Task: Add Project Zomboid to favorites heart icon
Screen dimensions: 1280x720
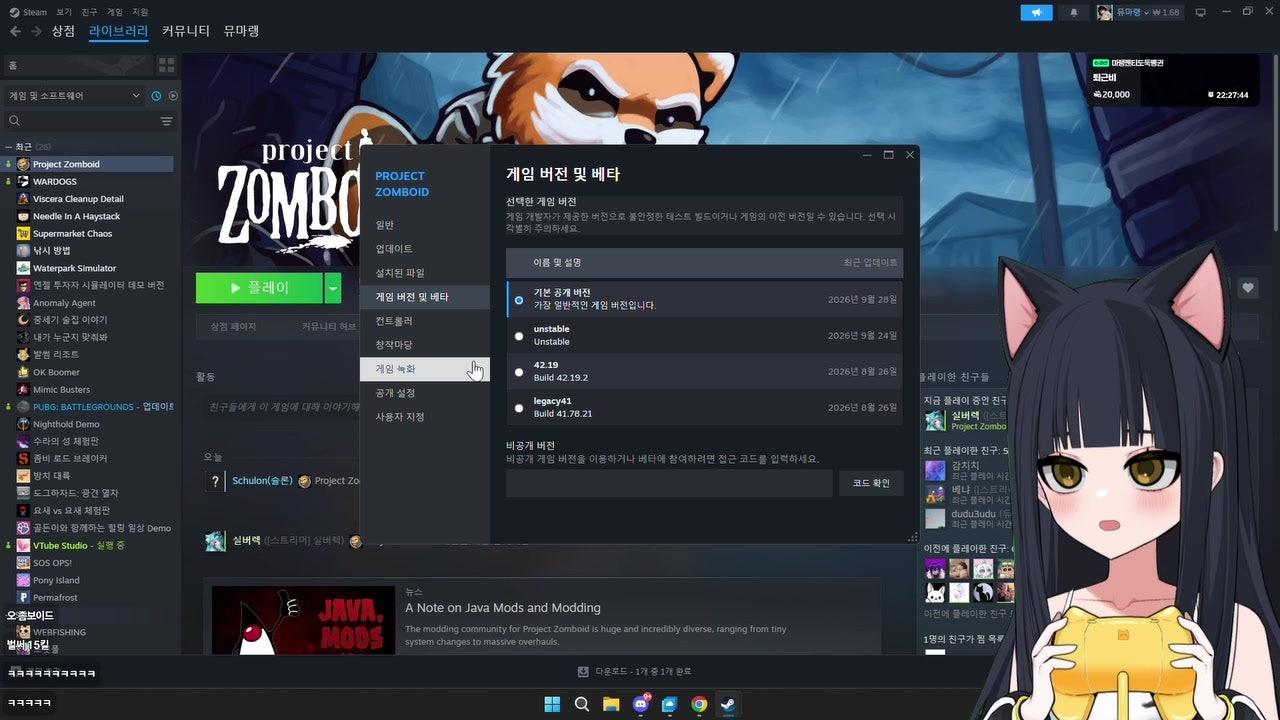Action: coord(1248,288)
